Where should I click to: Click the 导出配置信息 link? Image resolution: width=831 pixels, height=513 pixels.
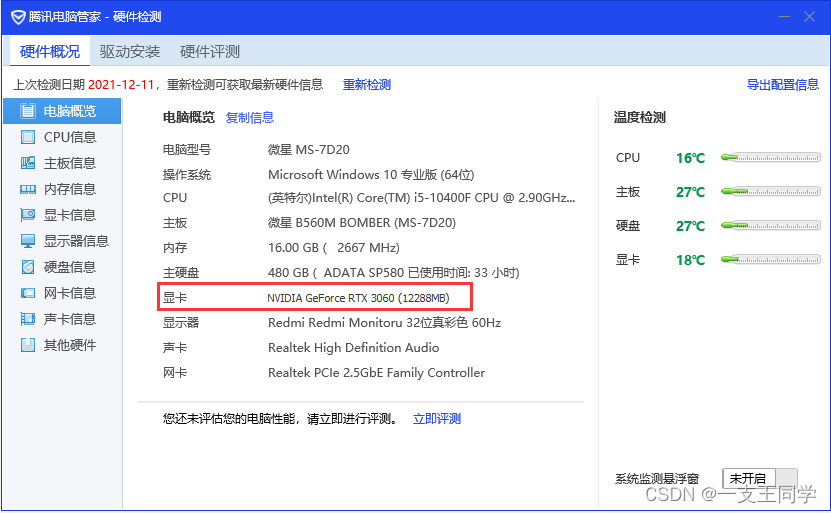783,85
